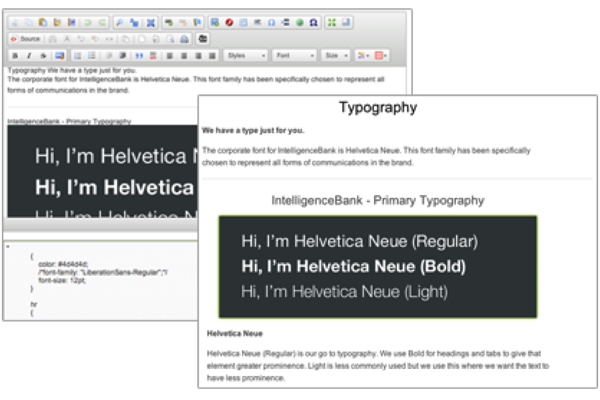Open the Font dropdown

click(x=294, y=56)
